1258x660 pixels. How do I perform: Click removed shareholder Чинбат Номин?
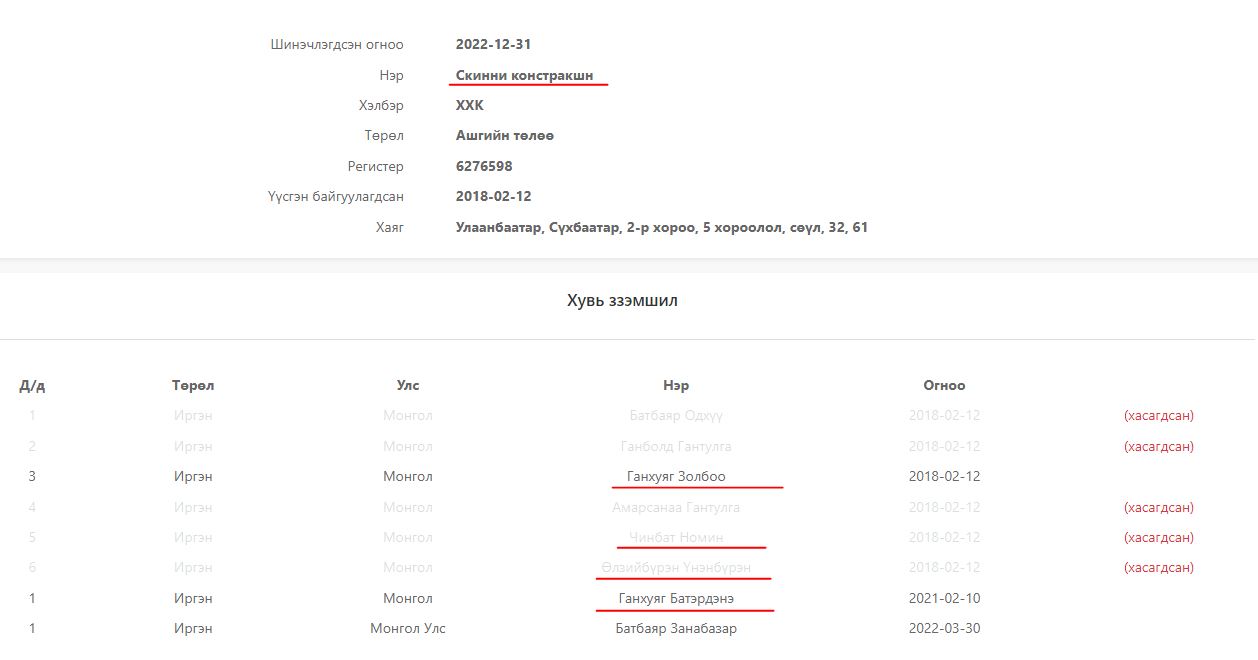pyautogui.click(x=676, y=537)
